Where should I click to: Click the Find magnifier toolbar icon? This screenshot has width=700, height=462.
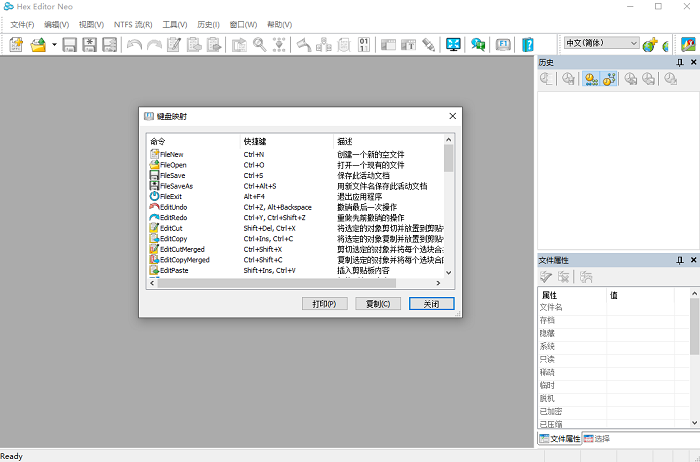[x=259, y=44]
